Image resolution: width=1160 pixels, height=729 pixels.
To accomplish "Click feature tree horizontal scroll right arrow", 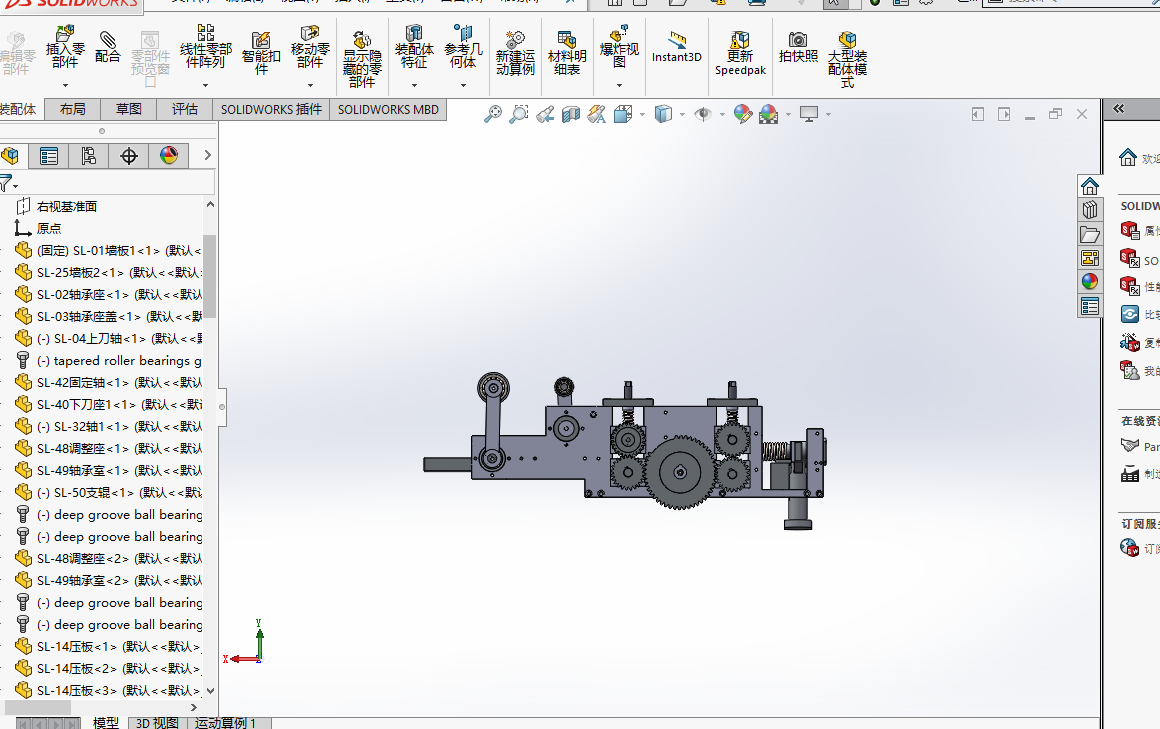I will (x=195, y=708).
